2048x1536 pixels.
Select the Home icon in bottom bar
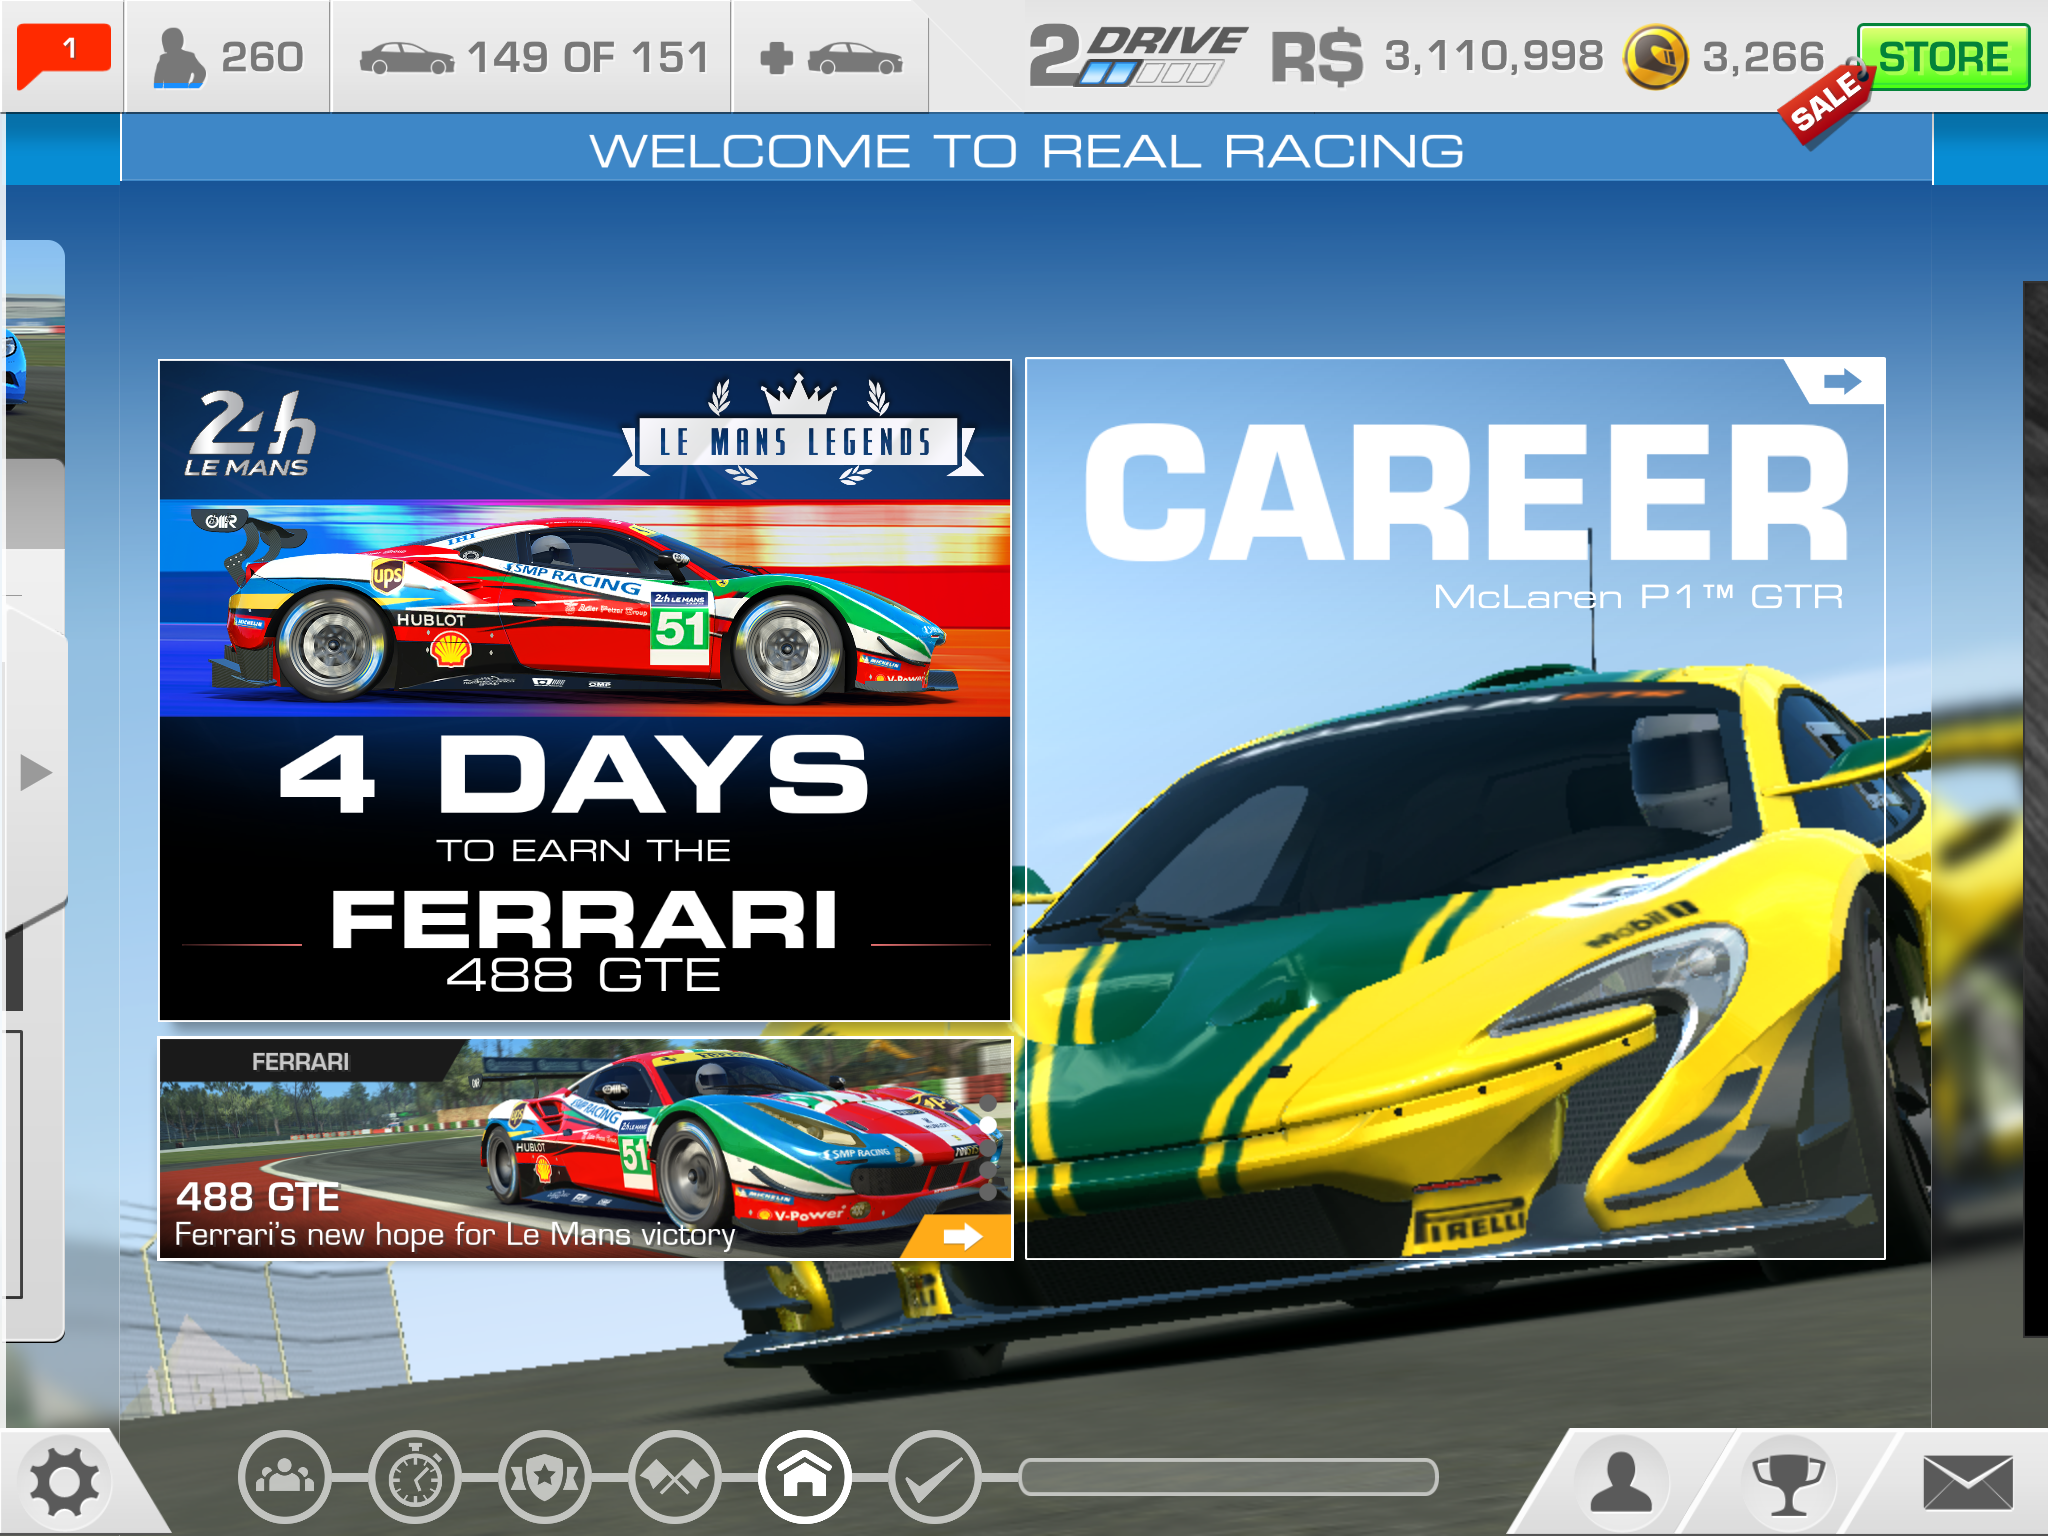pyautogui.click(x=805, y=1477)
